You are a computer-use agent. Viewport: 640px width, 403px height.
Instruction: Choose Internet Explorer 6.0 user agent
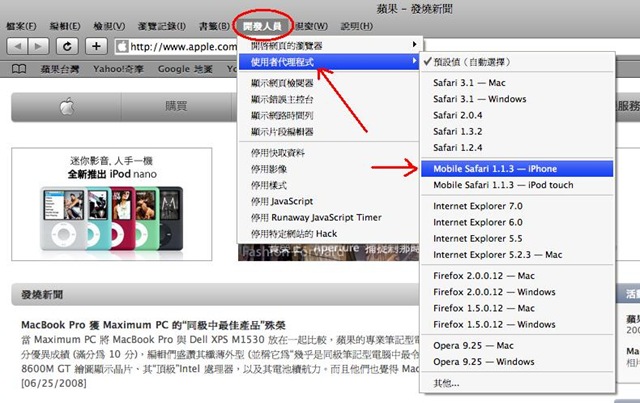517,223
